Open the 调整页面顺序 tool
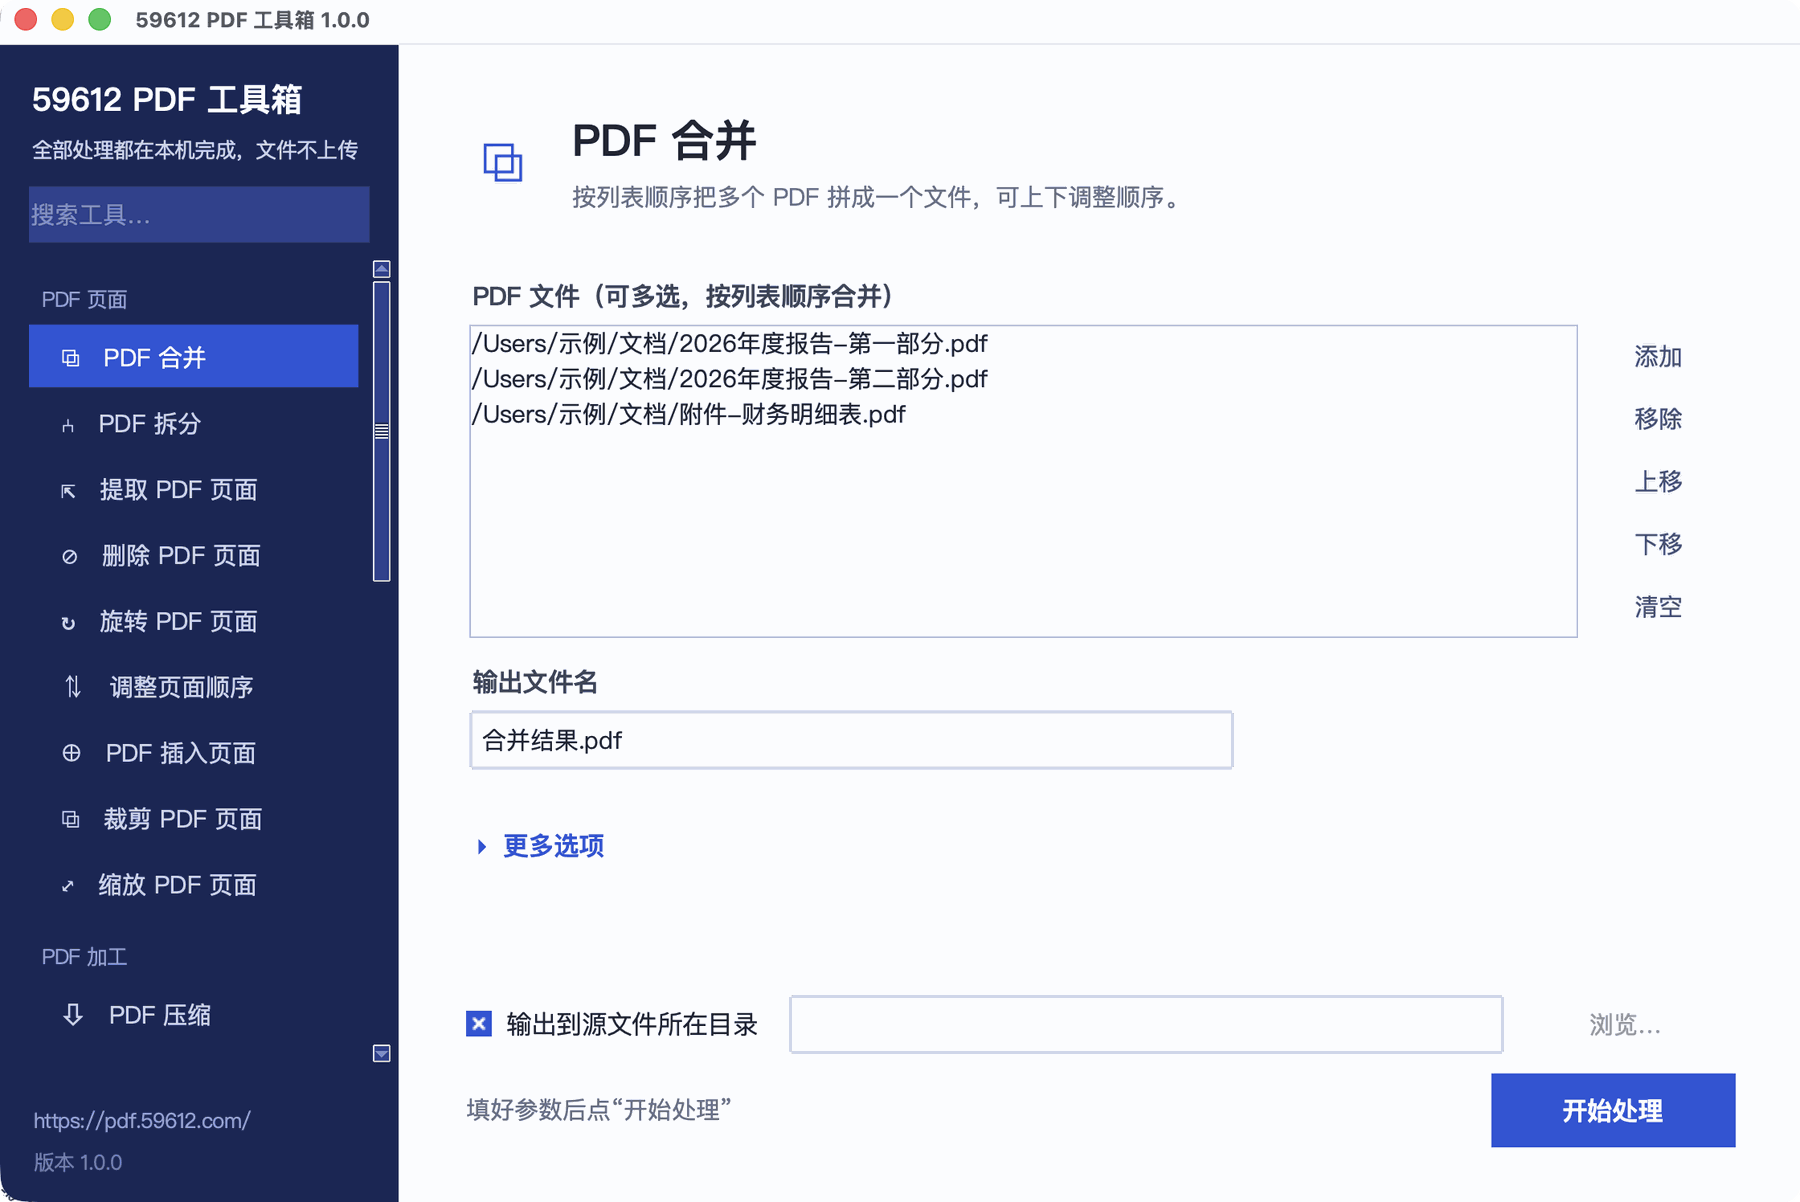The image size is (1800, 1202). (194, 687)
